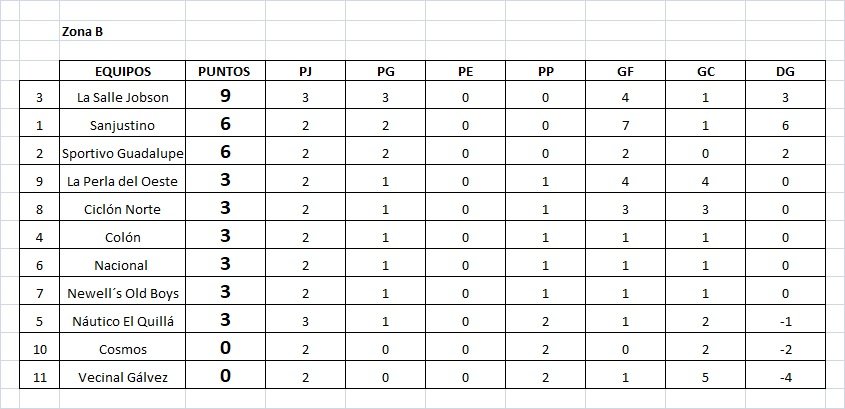Select the EQUIPOS column header cell
Screen dimensions: 845x409
[x=122, y=71]
